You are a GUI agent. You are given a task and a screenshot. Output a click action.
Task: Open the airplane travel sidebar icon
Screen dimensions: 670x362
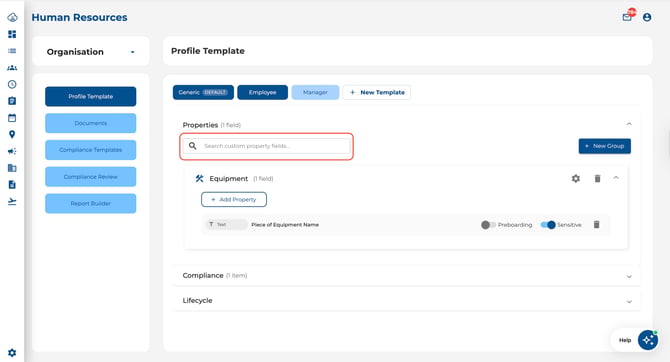12,201
